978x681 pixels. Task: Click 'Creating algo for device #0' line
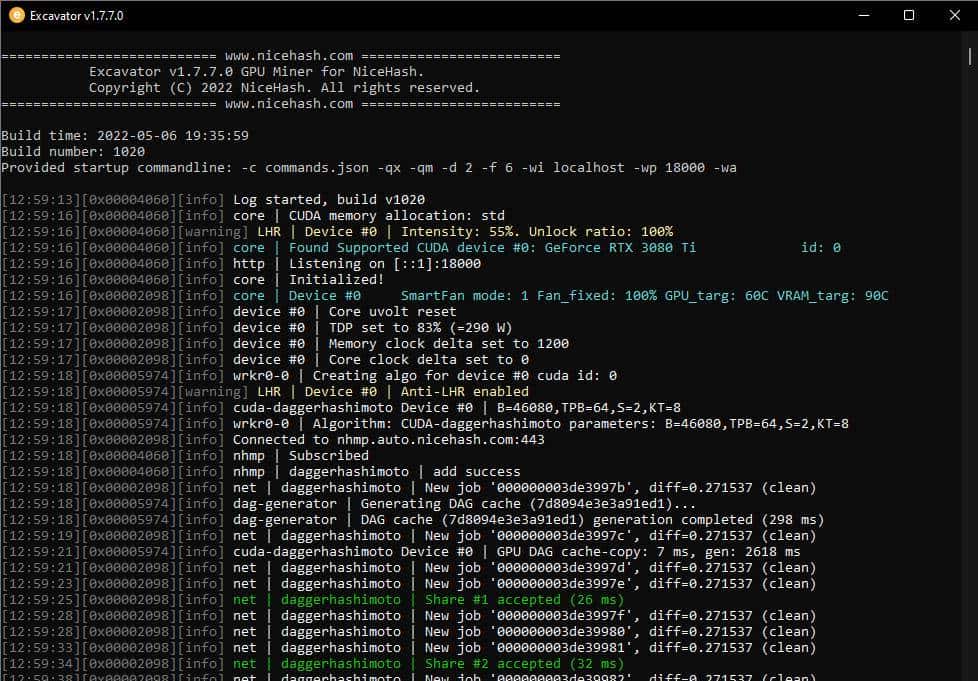pos(309,375)
